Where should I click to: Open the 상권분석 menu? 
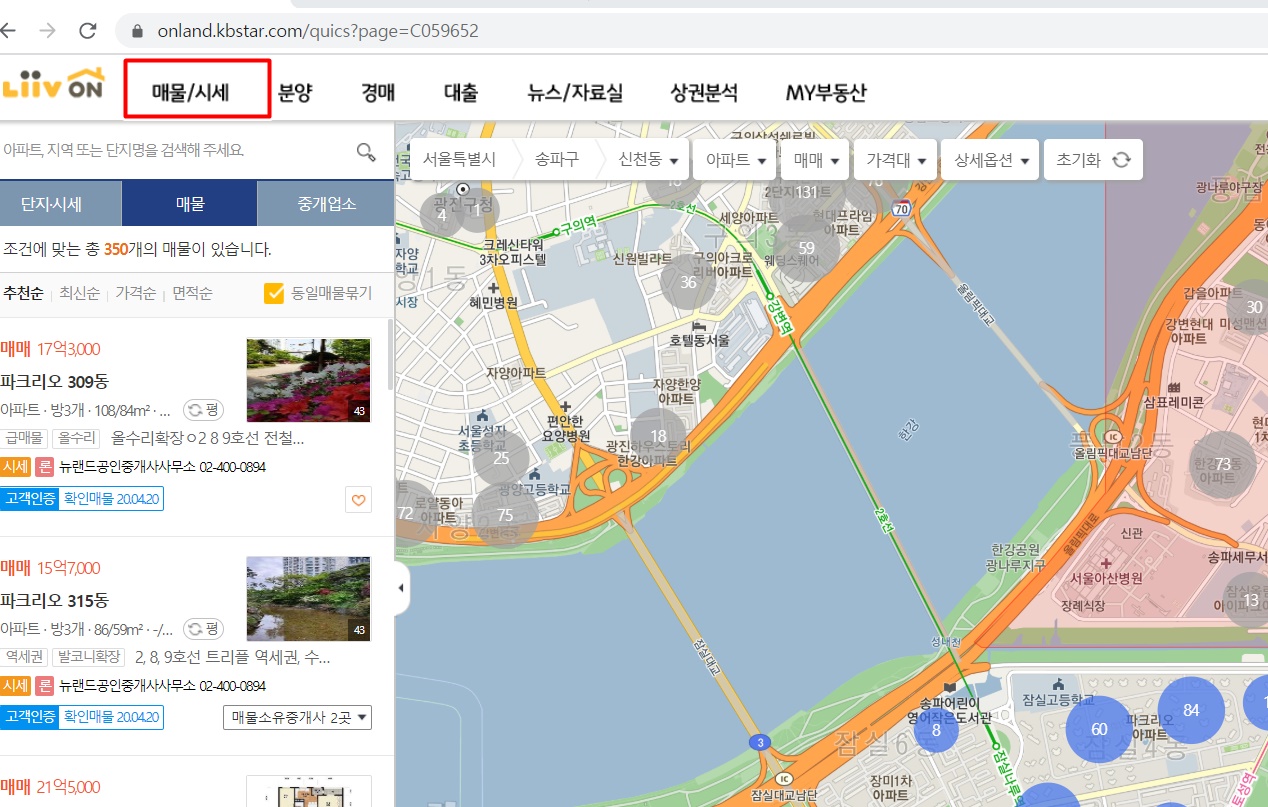[x=704, y=93]
